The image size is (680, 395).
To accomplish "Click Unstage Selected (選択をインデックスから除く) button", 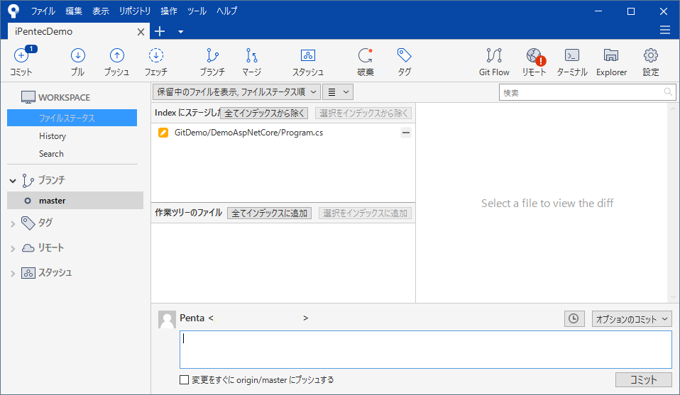I will [363, 113].
